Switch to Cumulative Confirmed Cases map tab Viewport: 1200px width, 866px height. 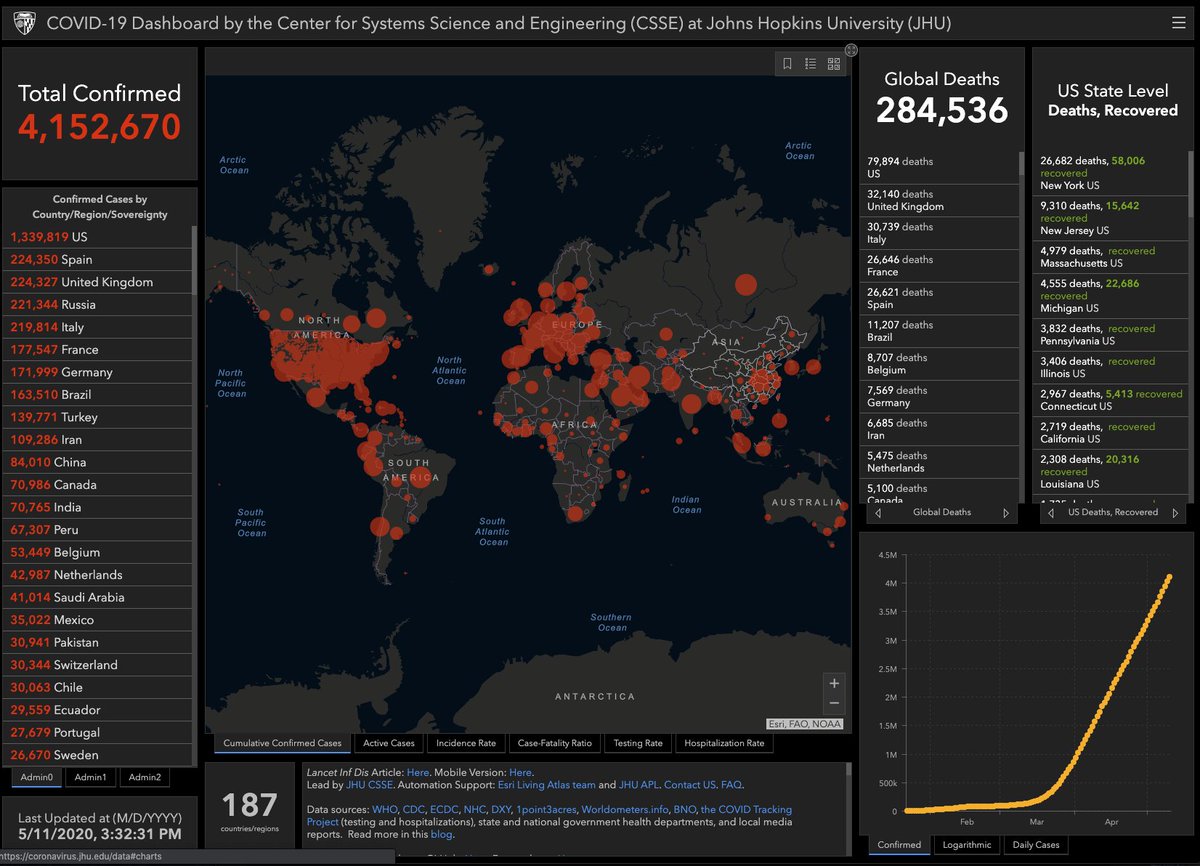coord(282,743)
